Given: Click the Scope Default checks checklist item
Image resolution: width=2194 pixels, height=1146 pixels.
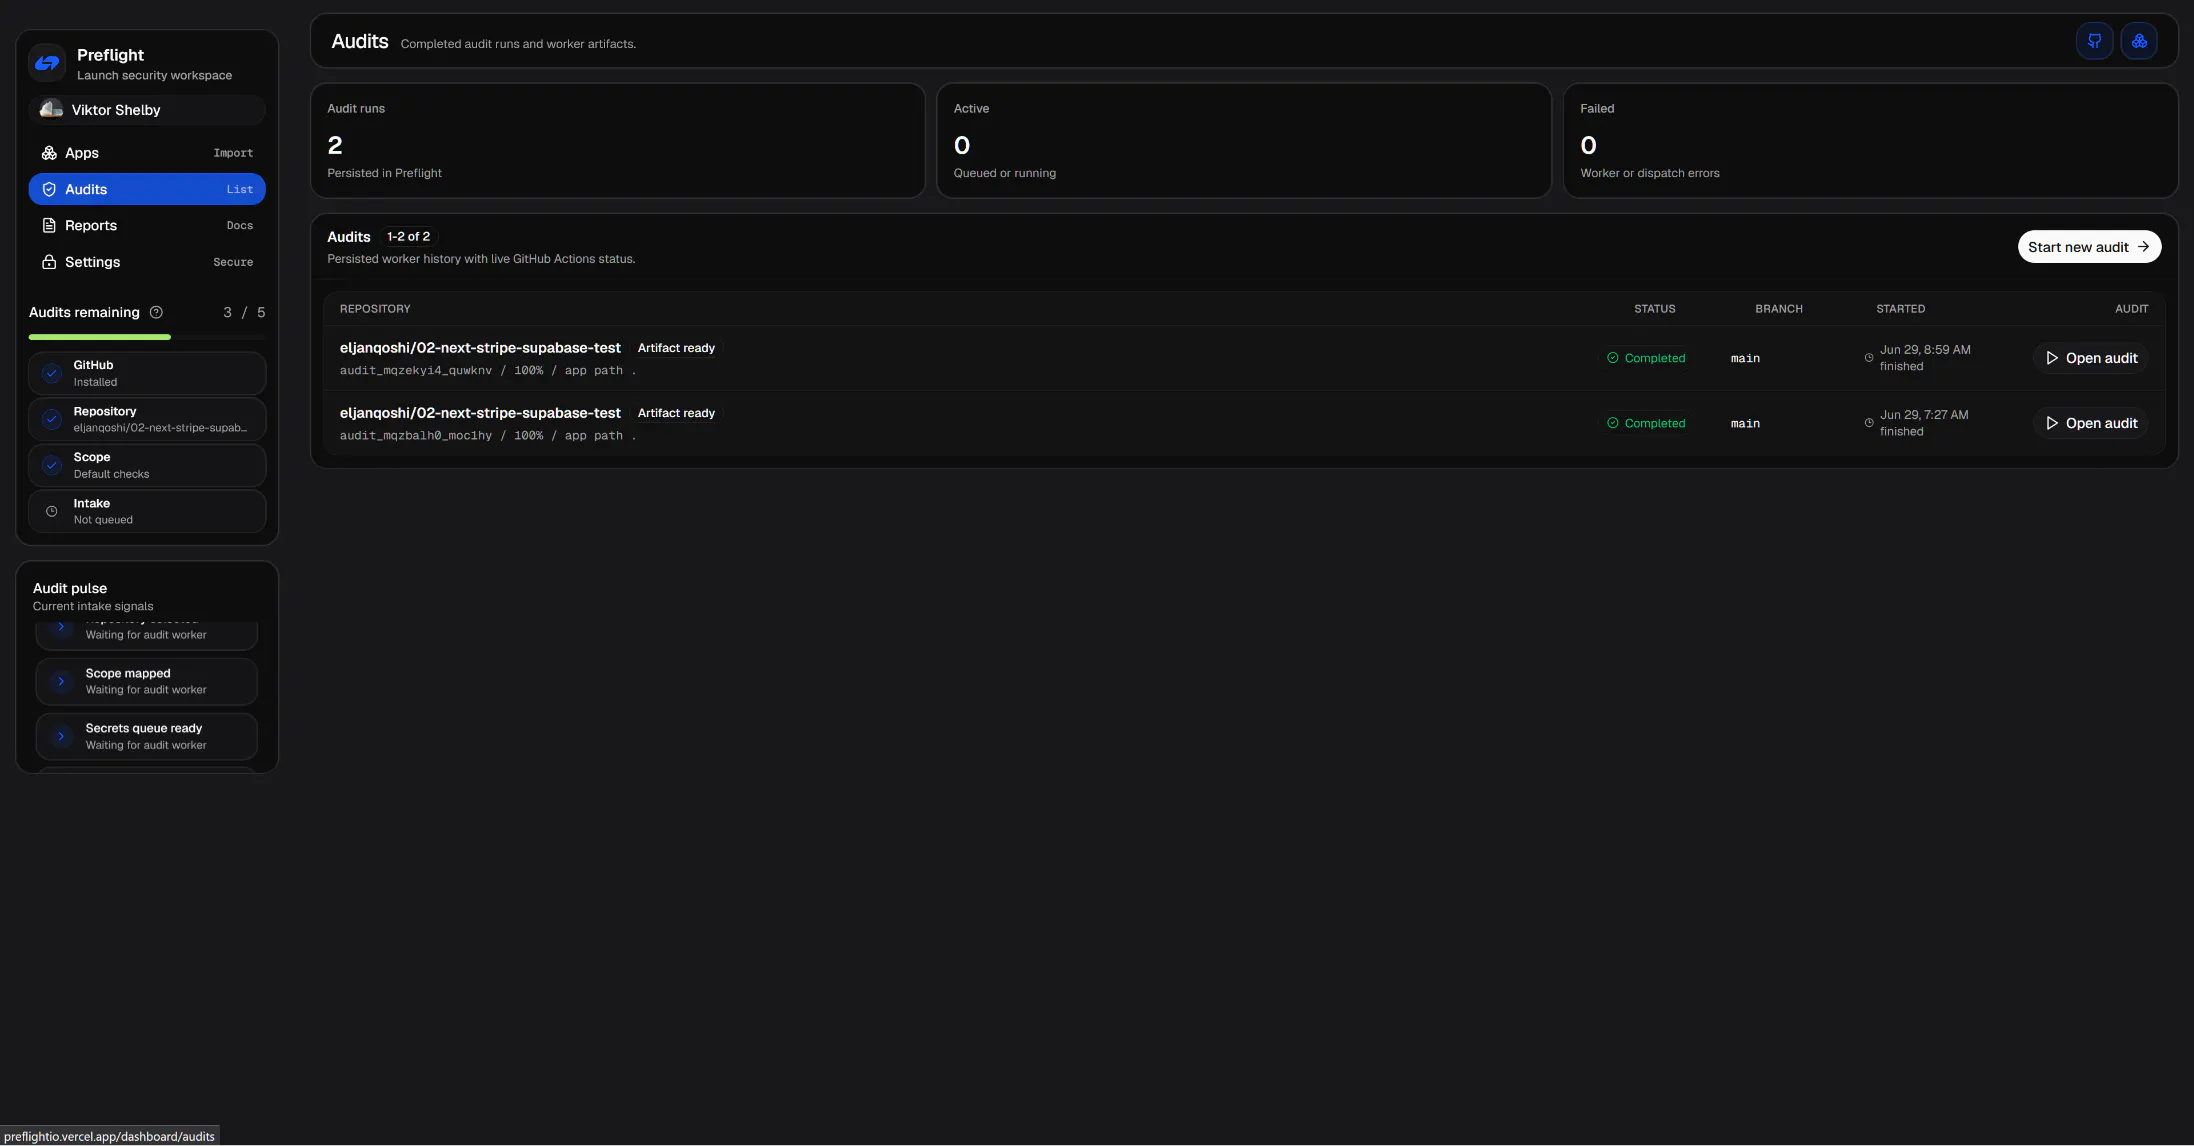Looking at the screenshot, I should pos(147,465).
